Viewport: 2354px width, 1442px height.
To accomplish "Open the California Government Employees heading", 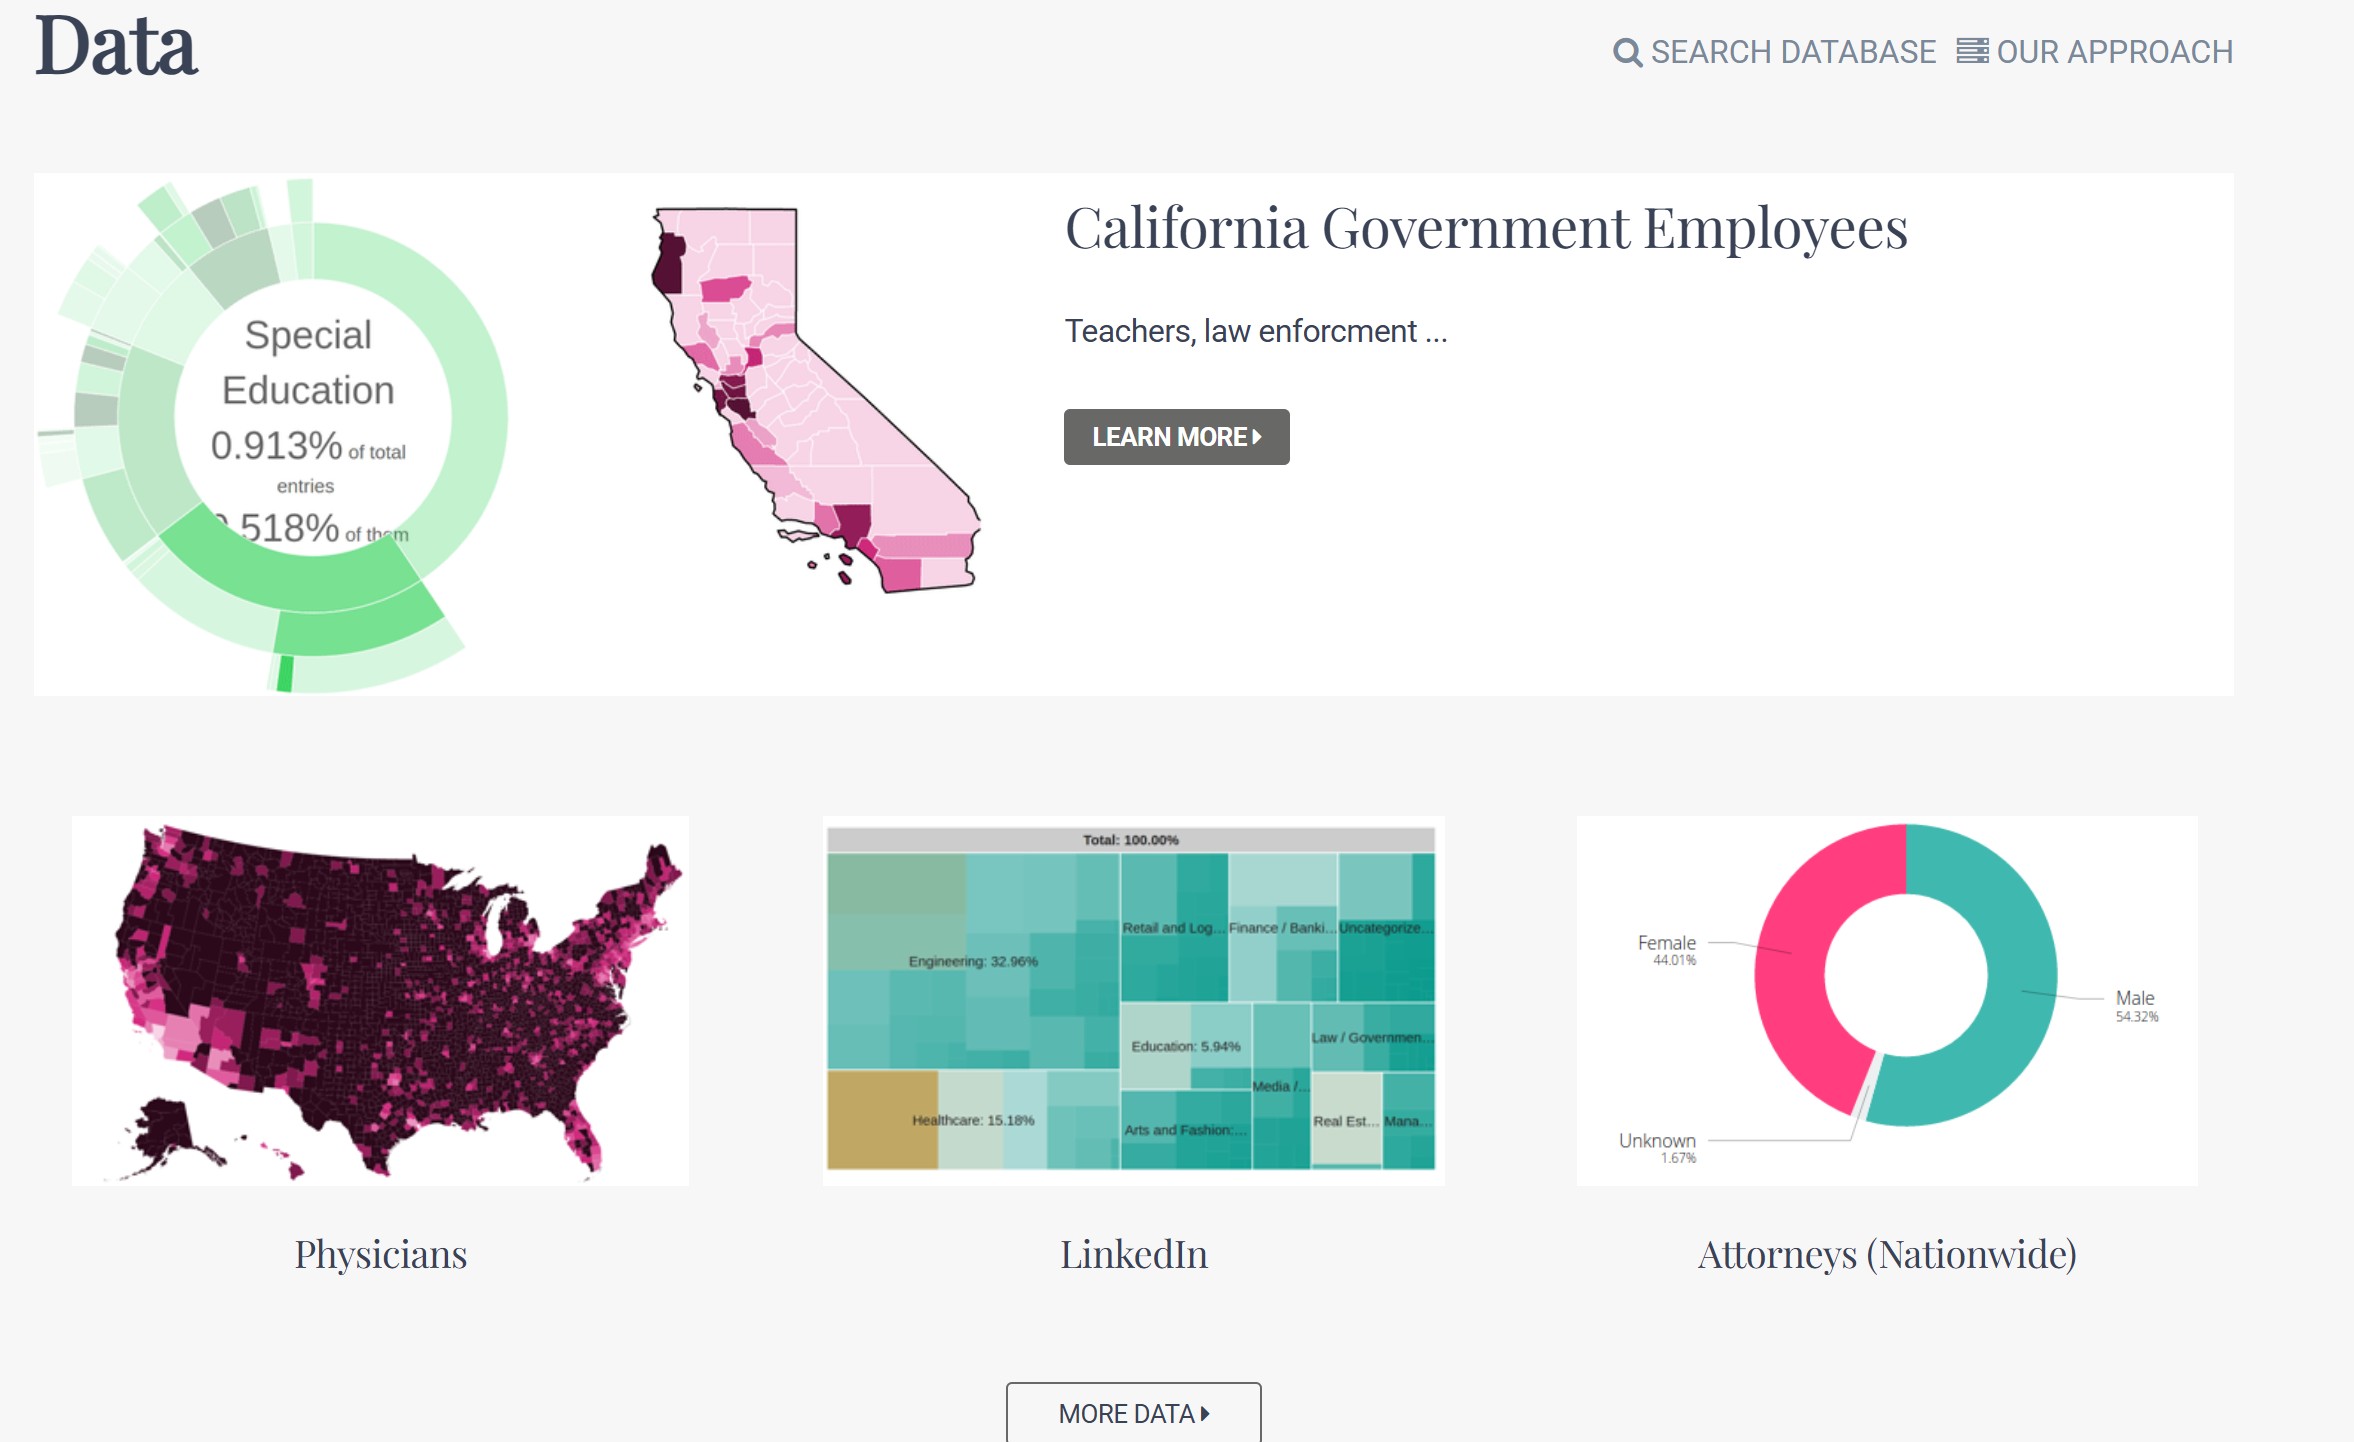I will pos(1486,228).
